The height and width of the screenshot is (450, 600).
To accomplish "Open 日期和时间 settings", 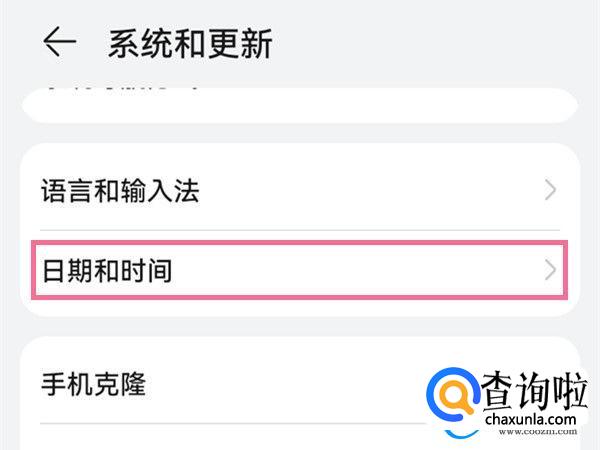I will click(x=107, y=270).
